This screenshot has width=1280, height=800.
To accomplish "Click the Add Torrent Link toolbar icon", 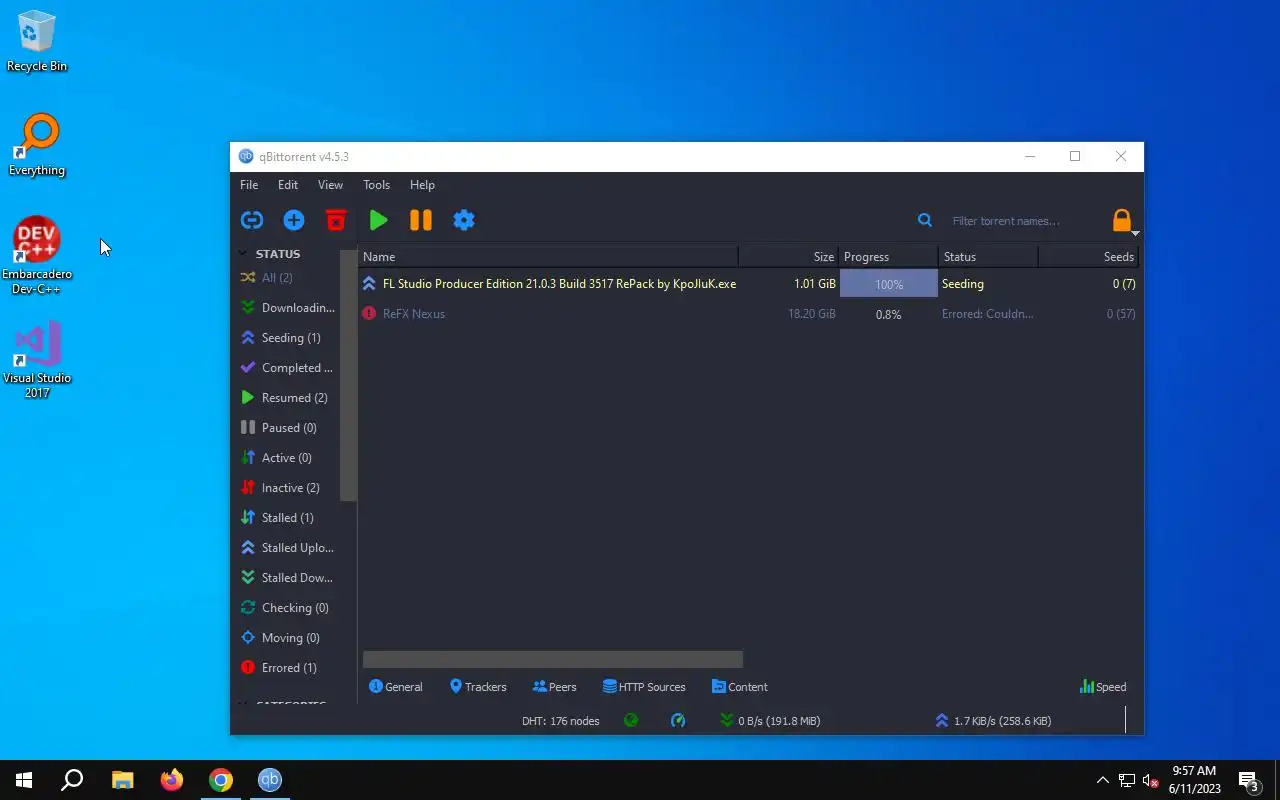I will (252, 220).
